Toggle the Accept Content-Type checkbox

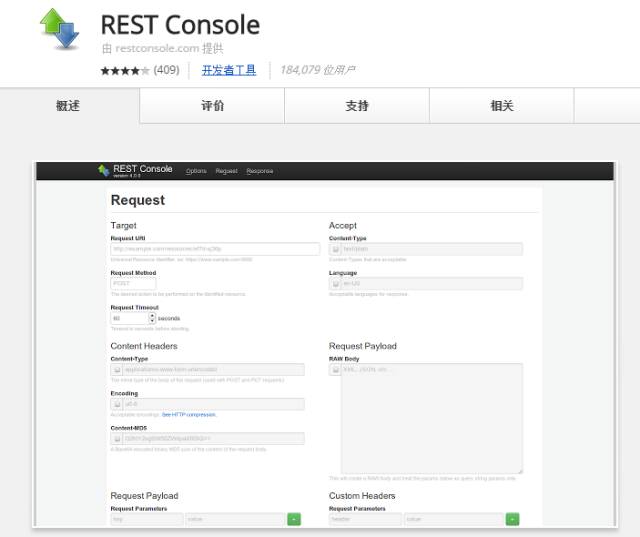click(x=335, y=249)
